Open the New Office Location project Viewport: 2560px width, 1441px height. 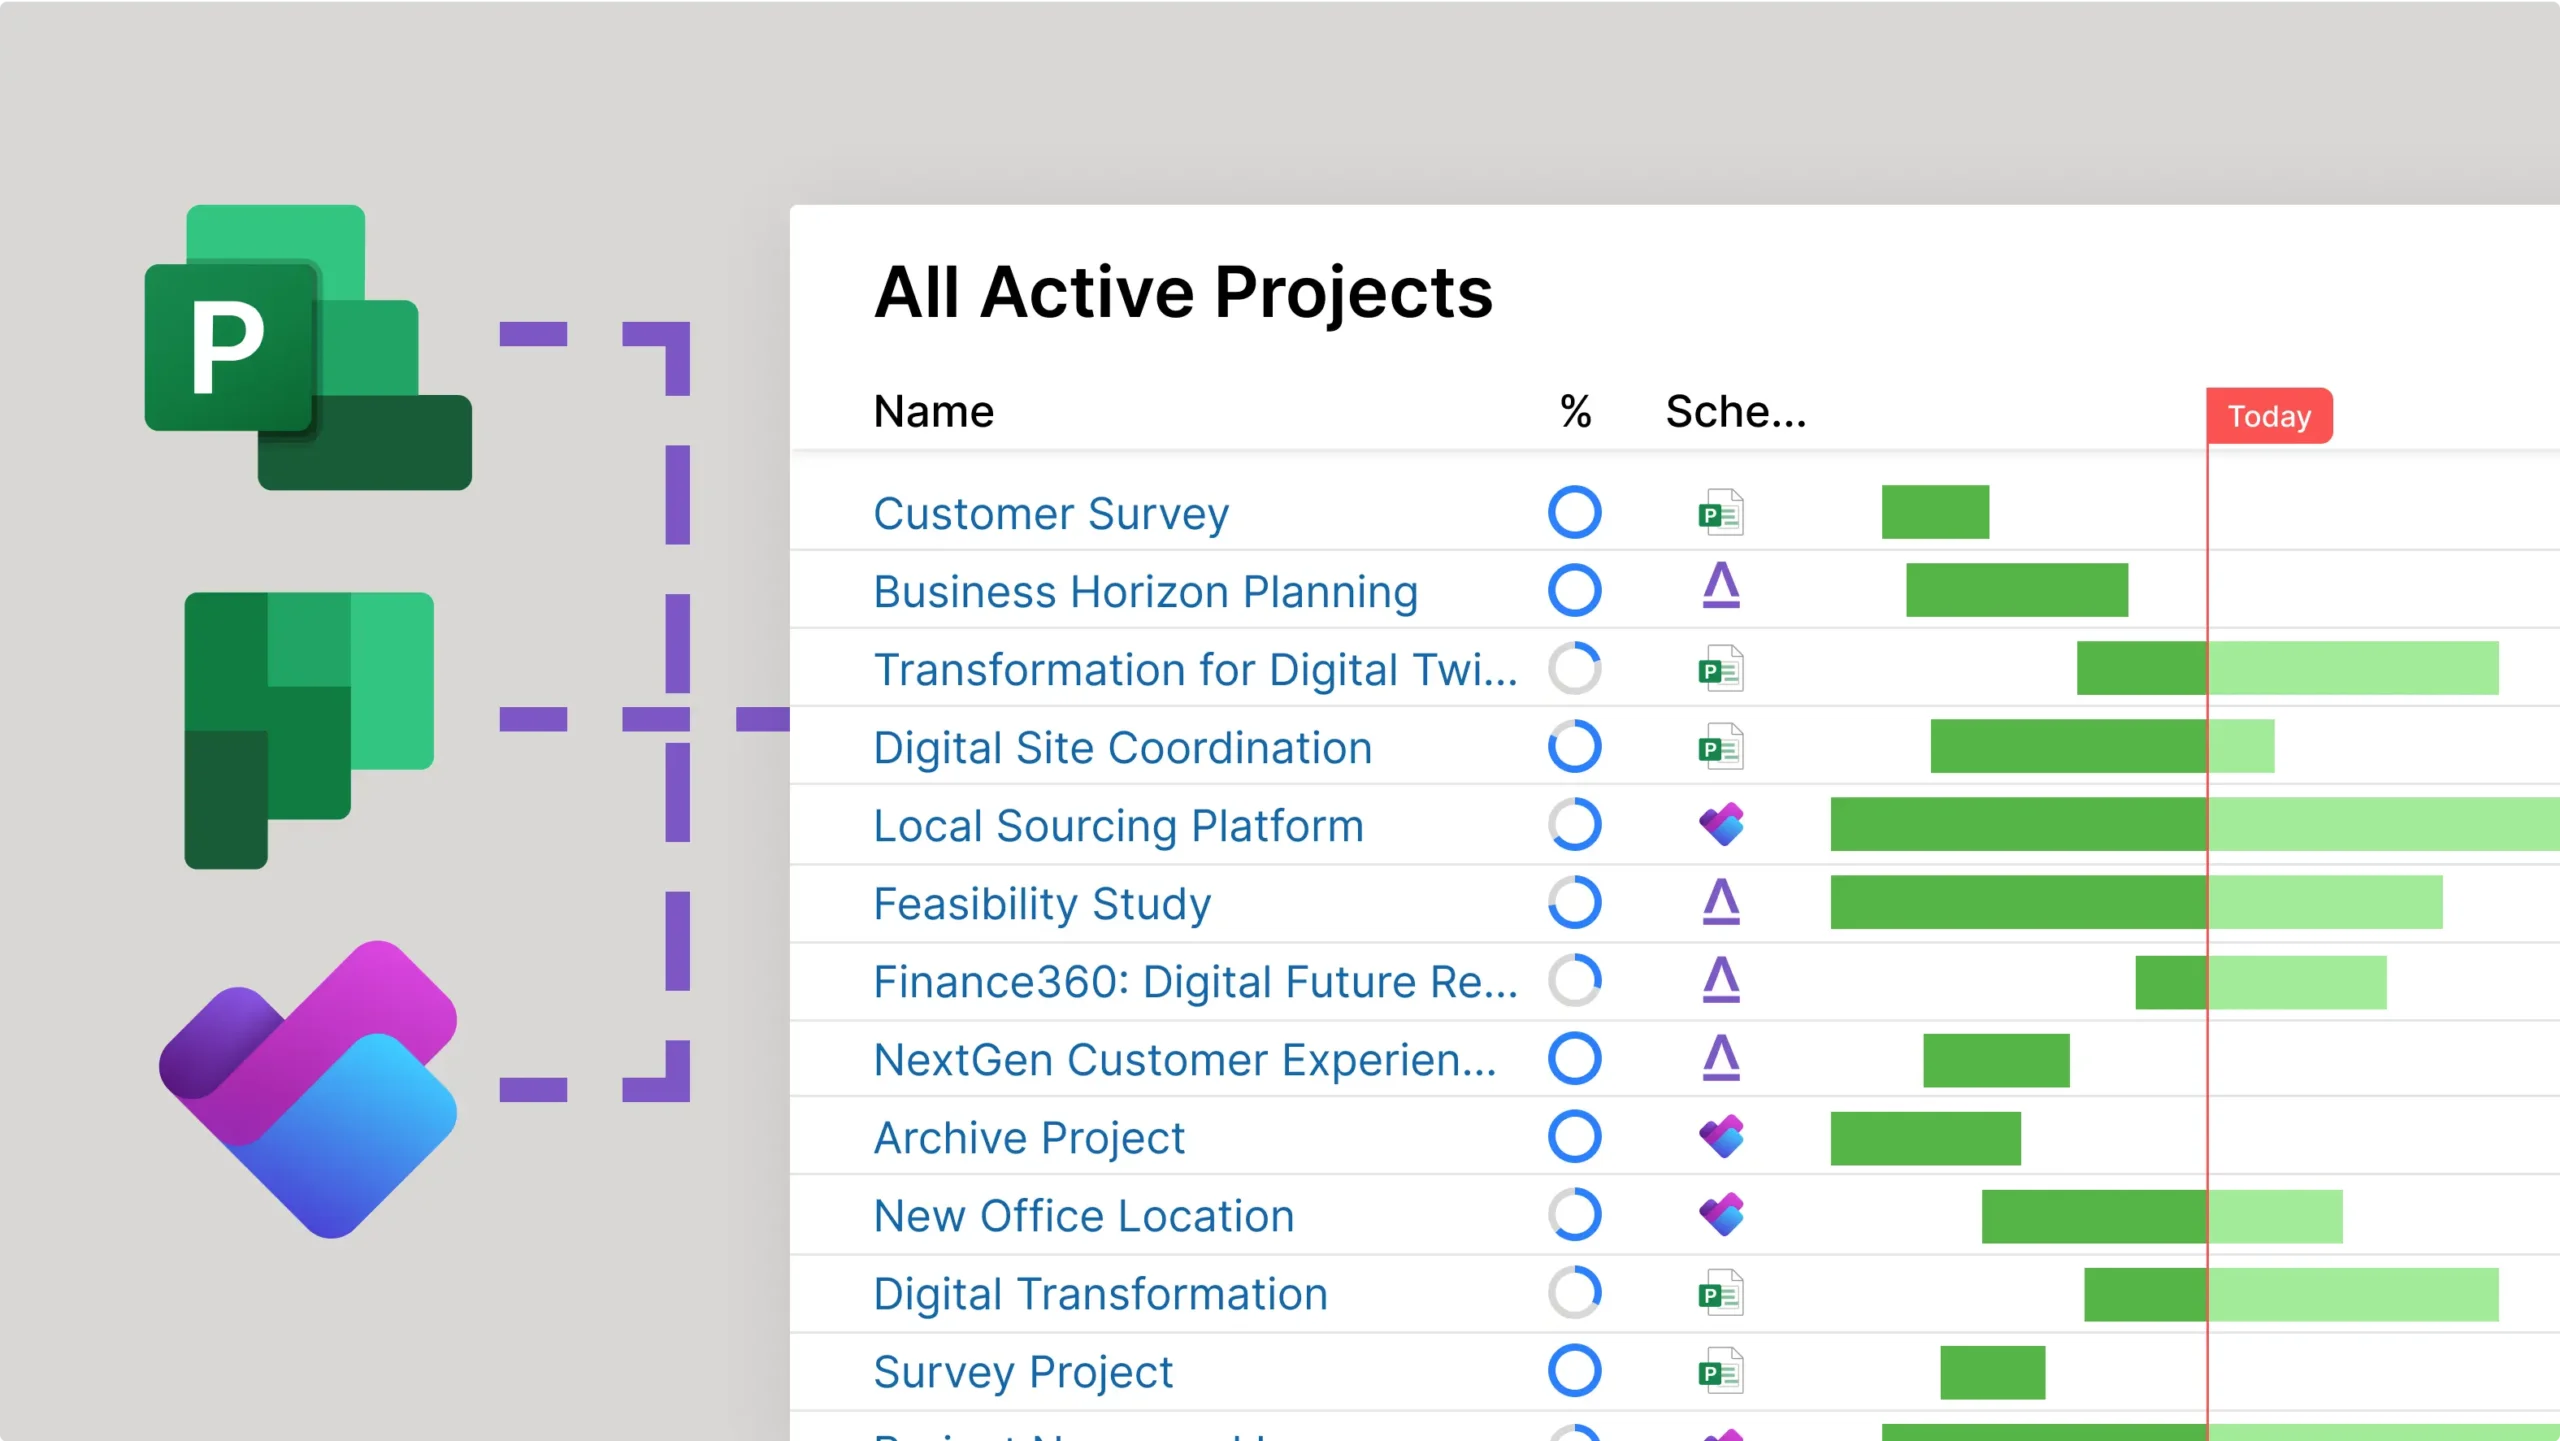click(1083, 1216)
